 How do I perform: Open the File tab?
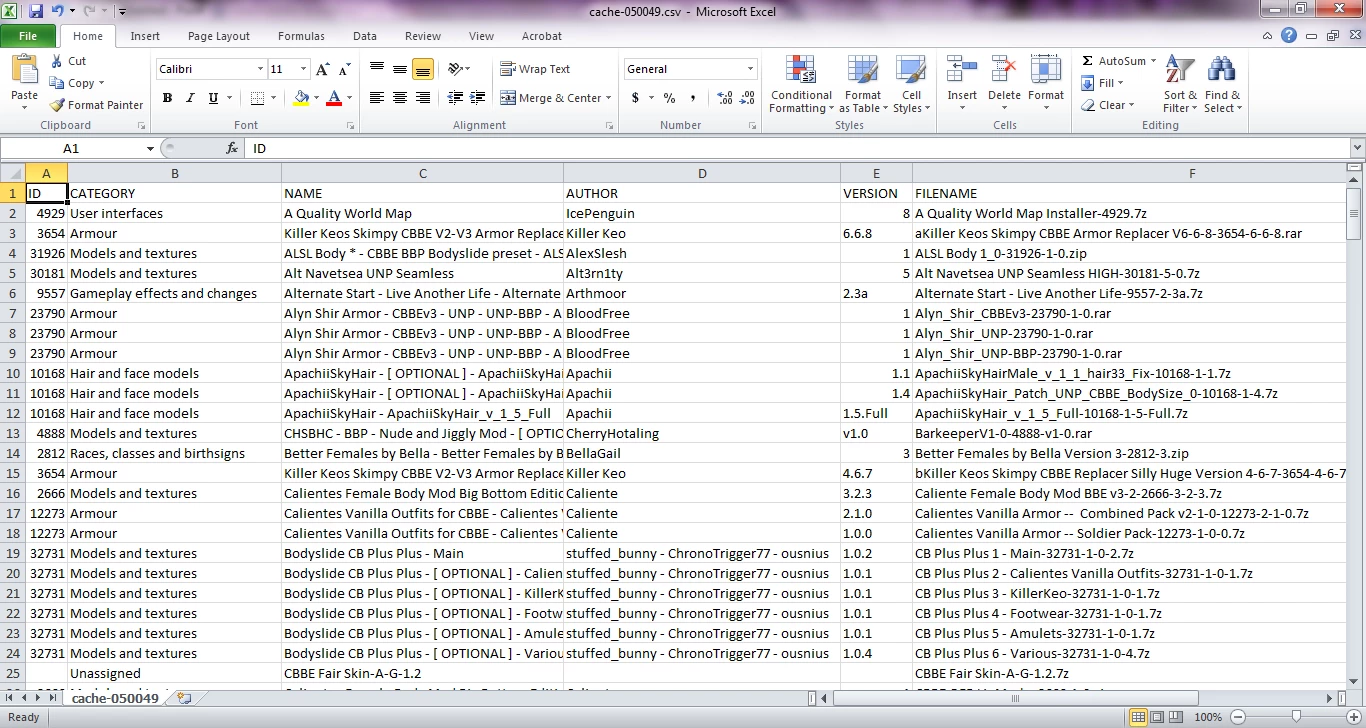[x=28, y=36]
